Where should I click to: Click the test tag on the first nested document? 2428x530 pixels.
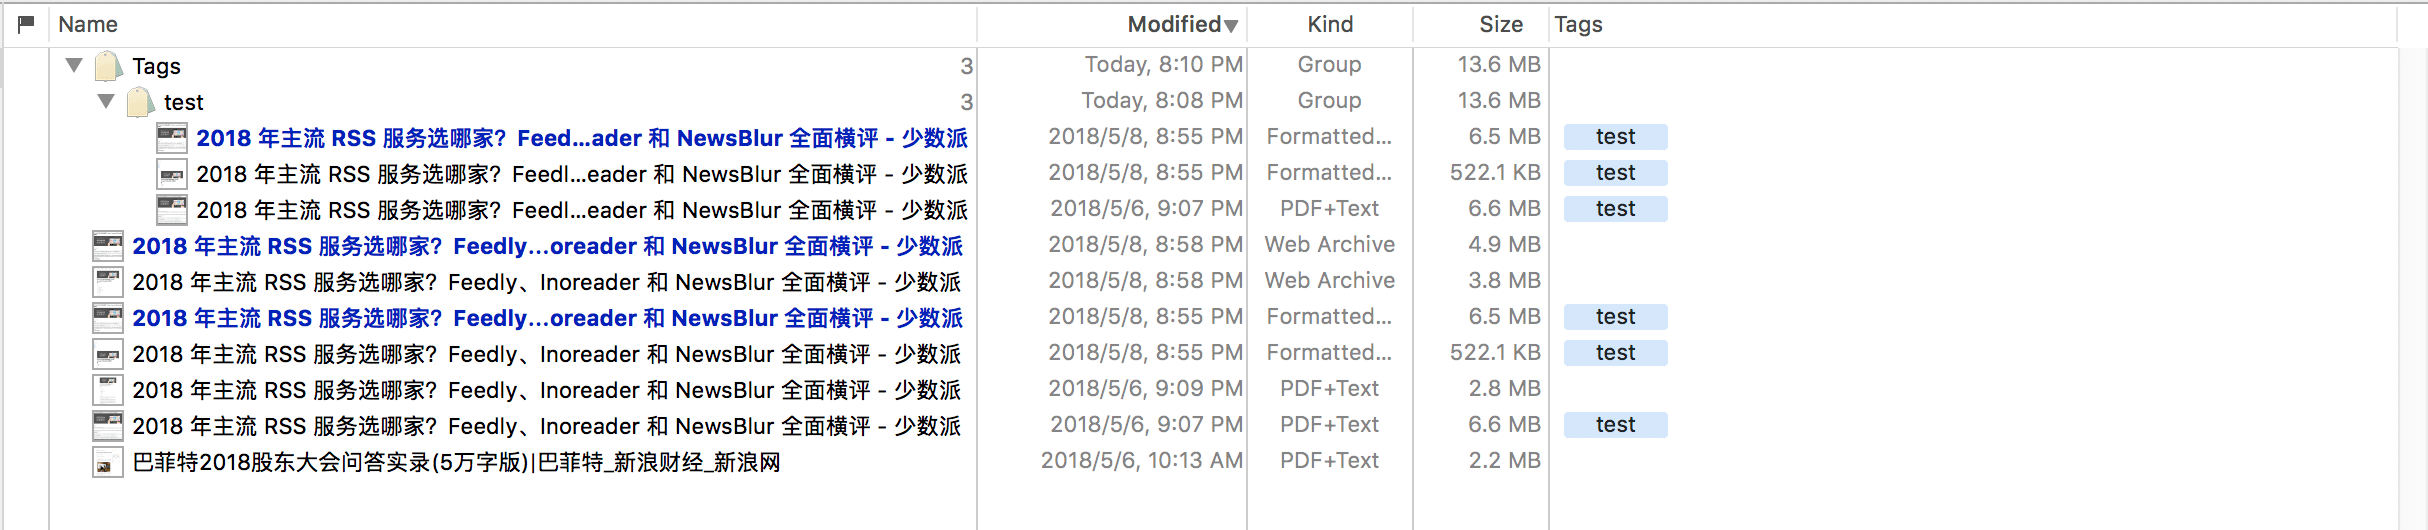pos(1615,137)
